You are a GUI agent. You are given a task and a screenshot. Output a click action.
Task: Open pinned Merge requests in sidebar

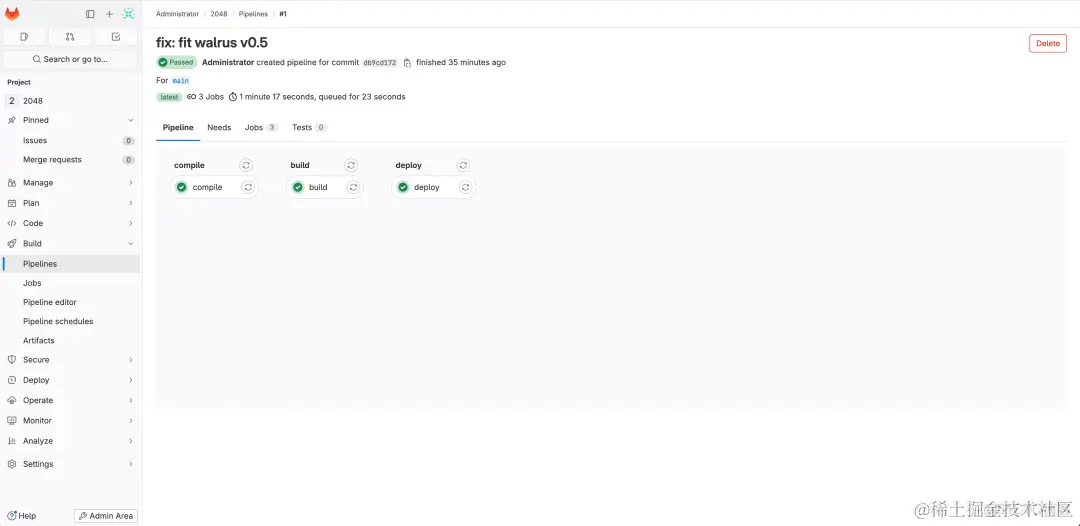tap(70, 160)
